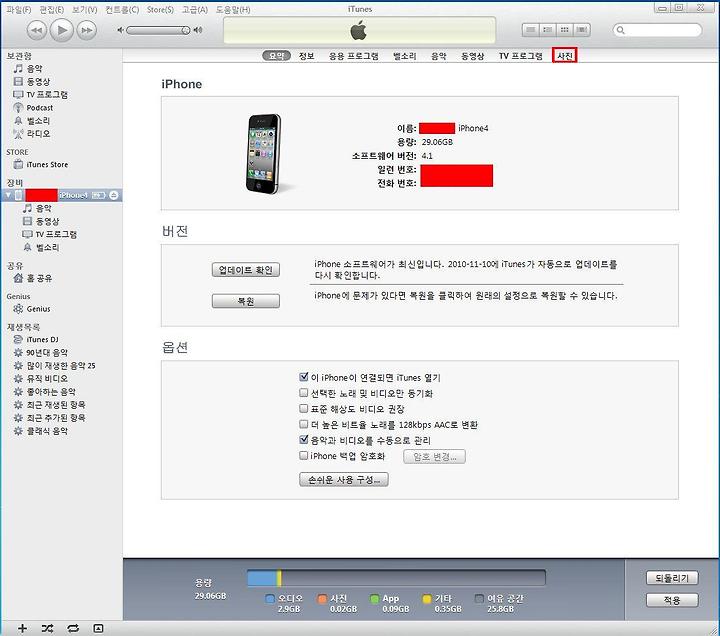
Task: Open 좋아하는 음악 smart playlist
Action: tap(51, 392)
